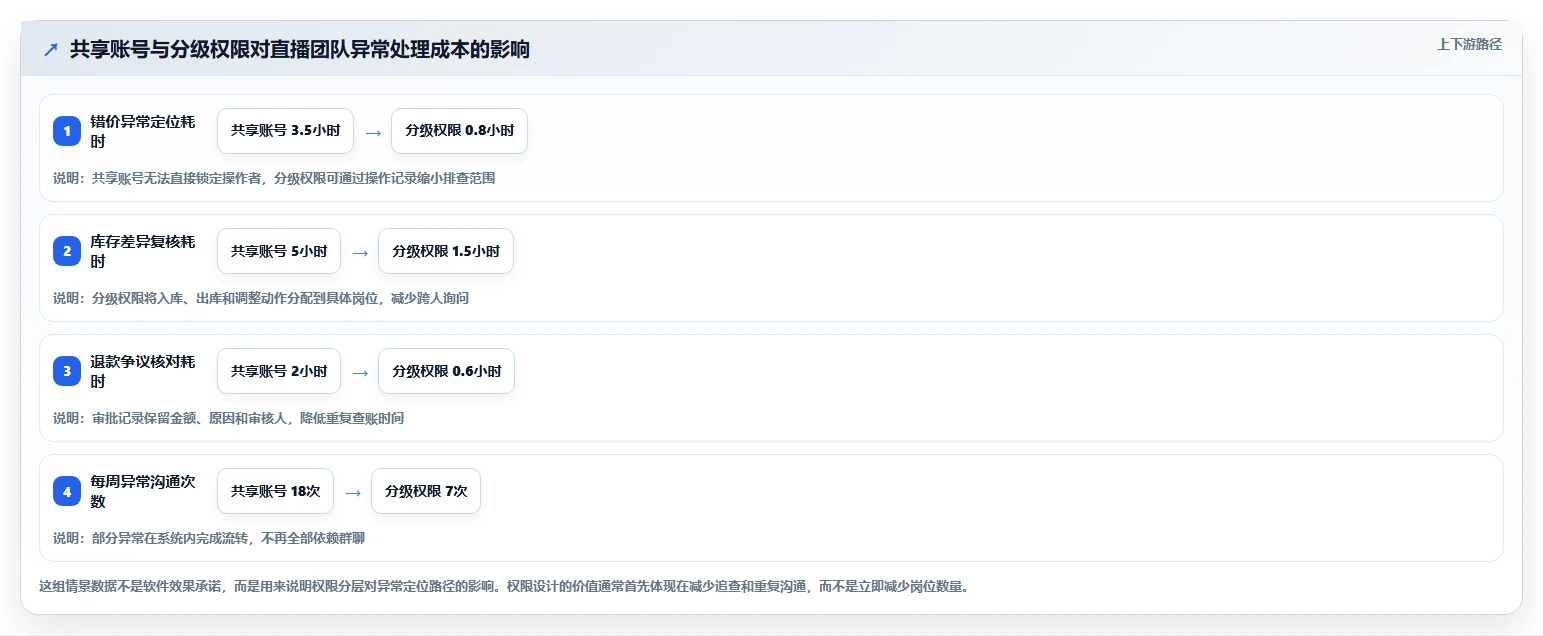Click the note 共享账号无法直接锁定操作者
This screenshot has height=636, width=1543.
point(274,178)
